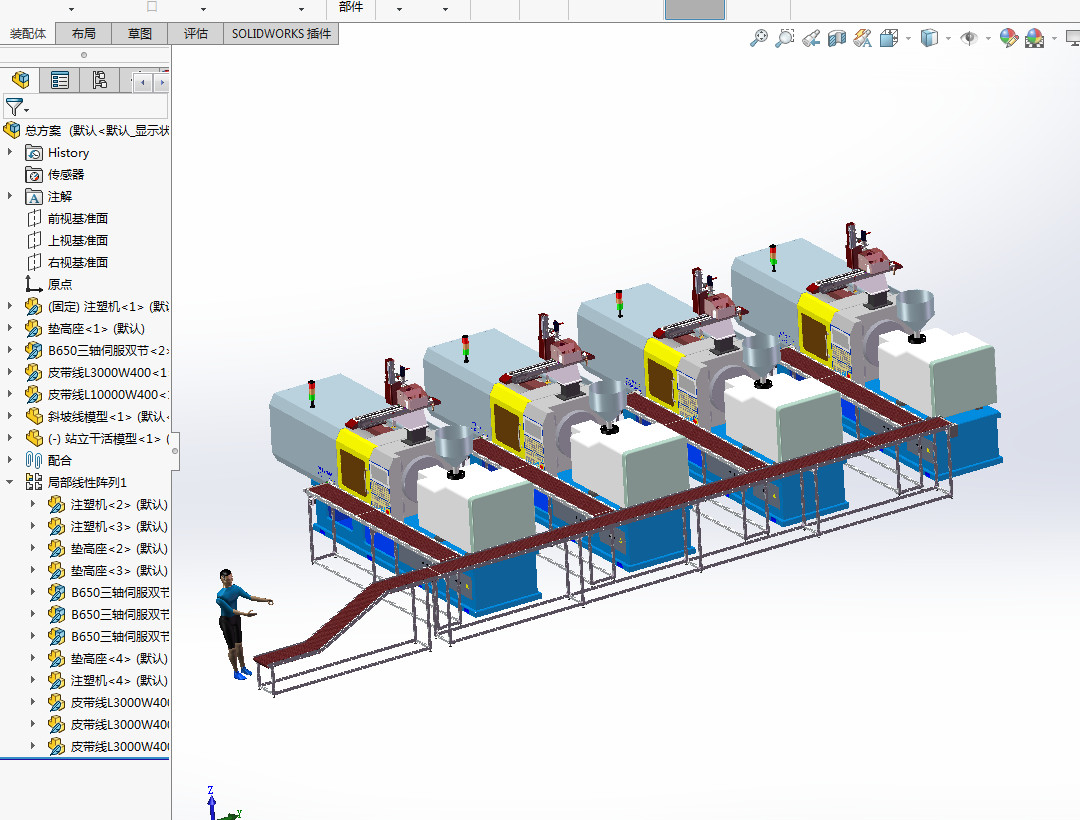Open the Display Style dropdown arrow
The height and width of the screenshot is (820, 1080).
(x=948, y=39)
